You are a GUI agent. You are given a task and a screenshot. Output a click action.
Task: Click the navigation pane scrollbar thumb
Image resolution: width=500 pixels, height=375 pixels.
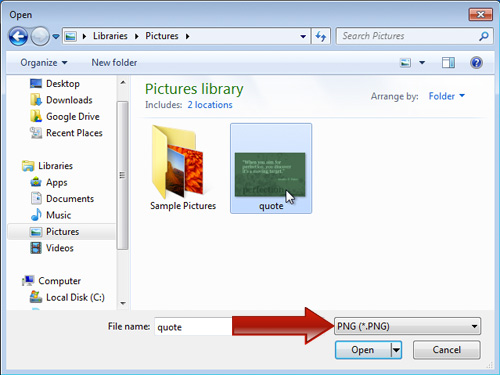[x=122, y=175]
